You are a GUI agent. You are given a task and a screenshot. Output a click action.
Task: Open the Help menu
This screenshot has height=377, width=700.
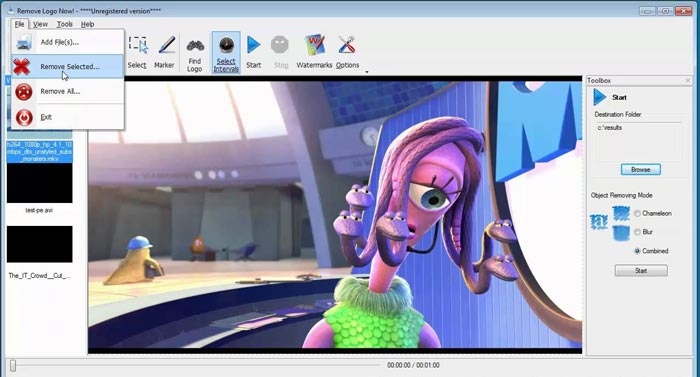(x=87, y=24)
